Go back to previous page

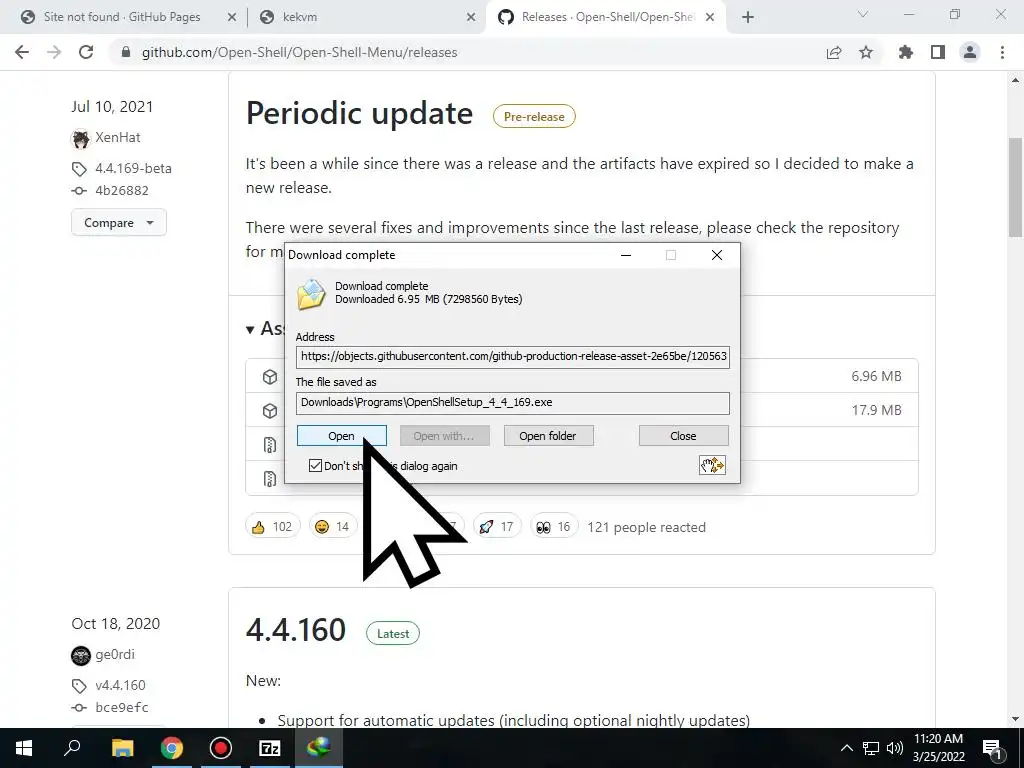click(22, 52)
